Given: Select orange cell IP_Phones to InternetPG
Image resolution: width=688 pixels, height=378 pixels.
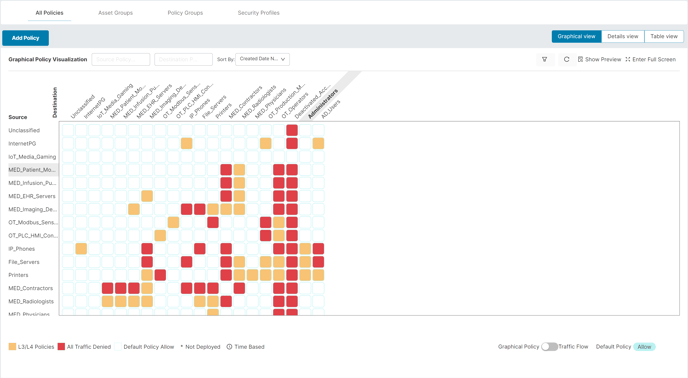Looking at the screenshot, I should point(81,249).
